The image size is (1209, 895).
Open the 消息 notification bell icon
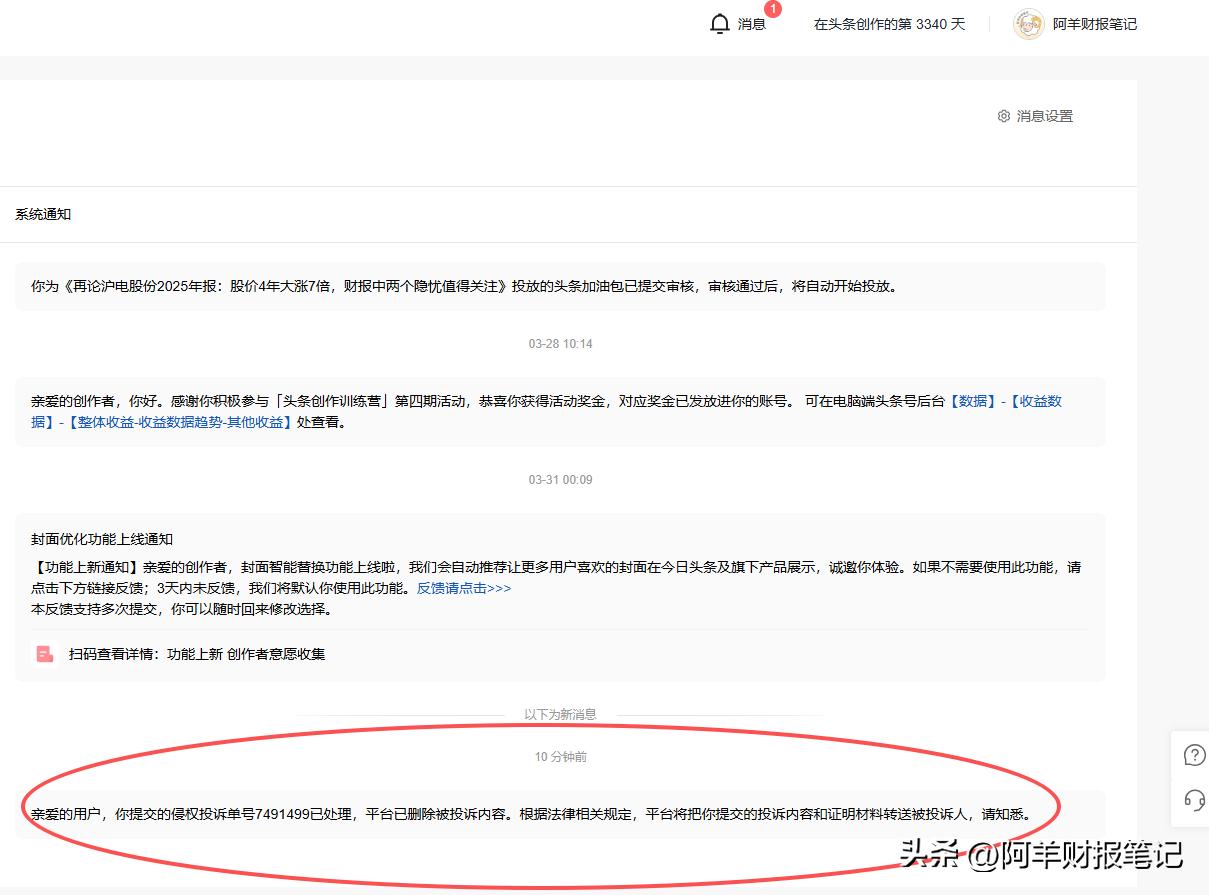pos(720,24)
